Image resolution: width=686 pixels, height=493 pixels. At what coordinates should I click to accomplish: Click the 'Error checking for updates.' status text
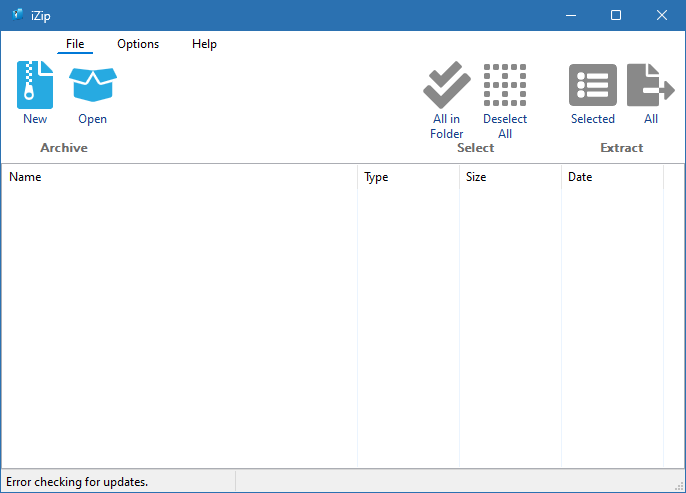pyautogui.click(x=77, y=482)
